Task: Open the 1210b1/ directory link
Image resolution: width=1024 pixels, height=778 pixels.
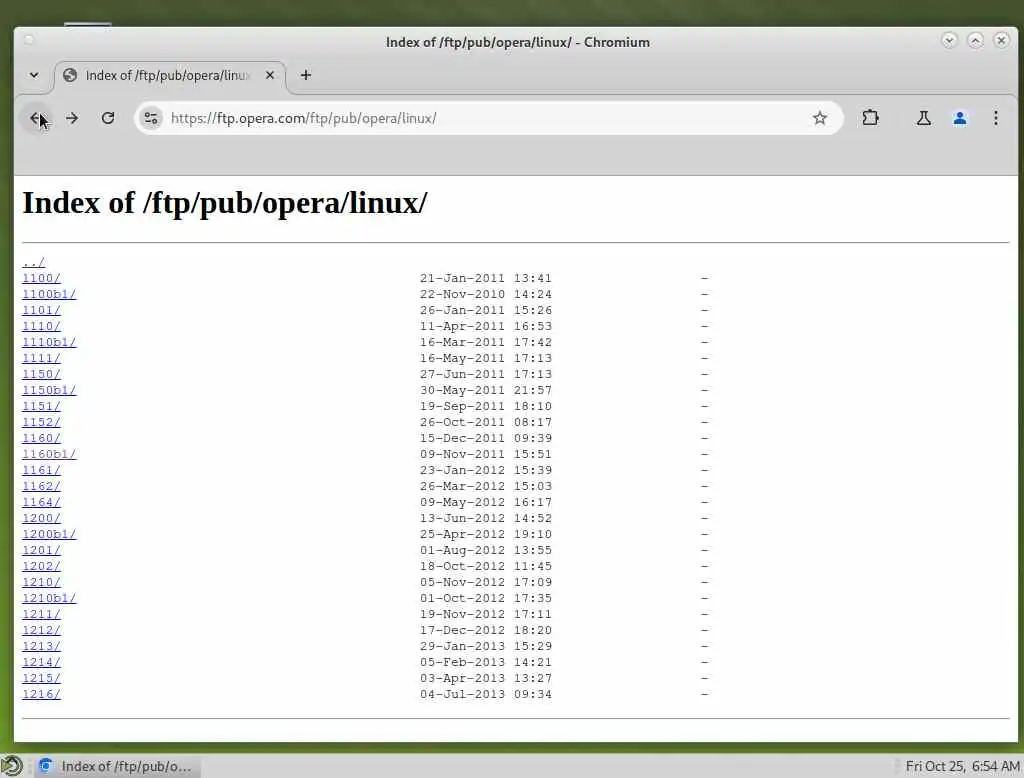Action: click(x=49, y=598)
